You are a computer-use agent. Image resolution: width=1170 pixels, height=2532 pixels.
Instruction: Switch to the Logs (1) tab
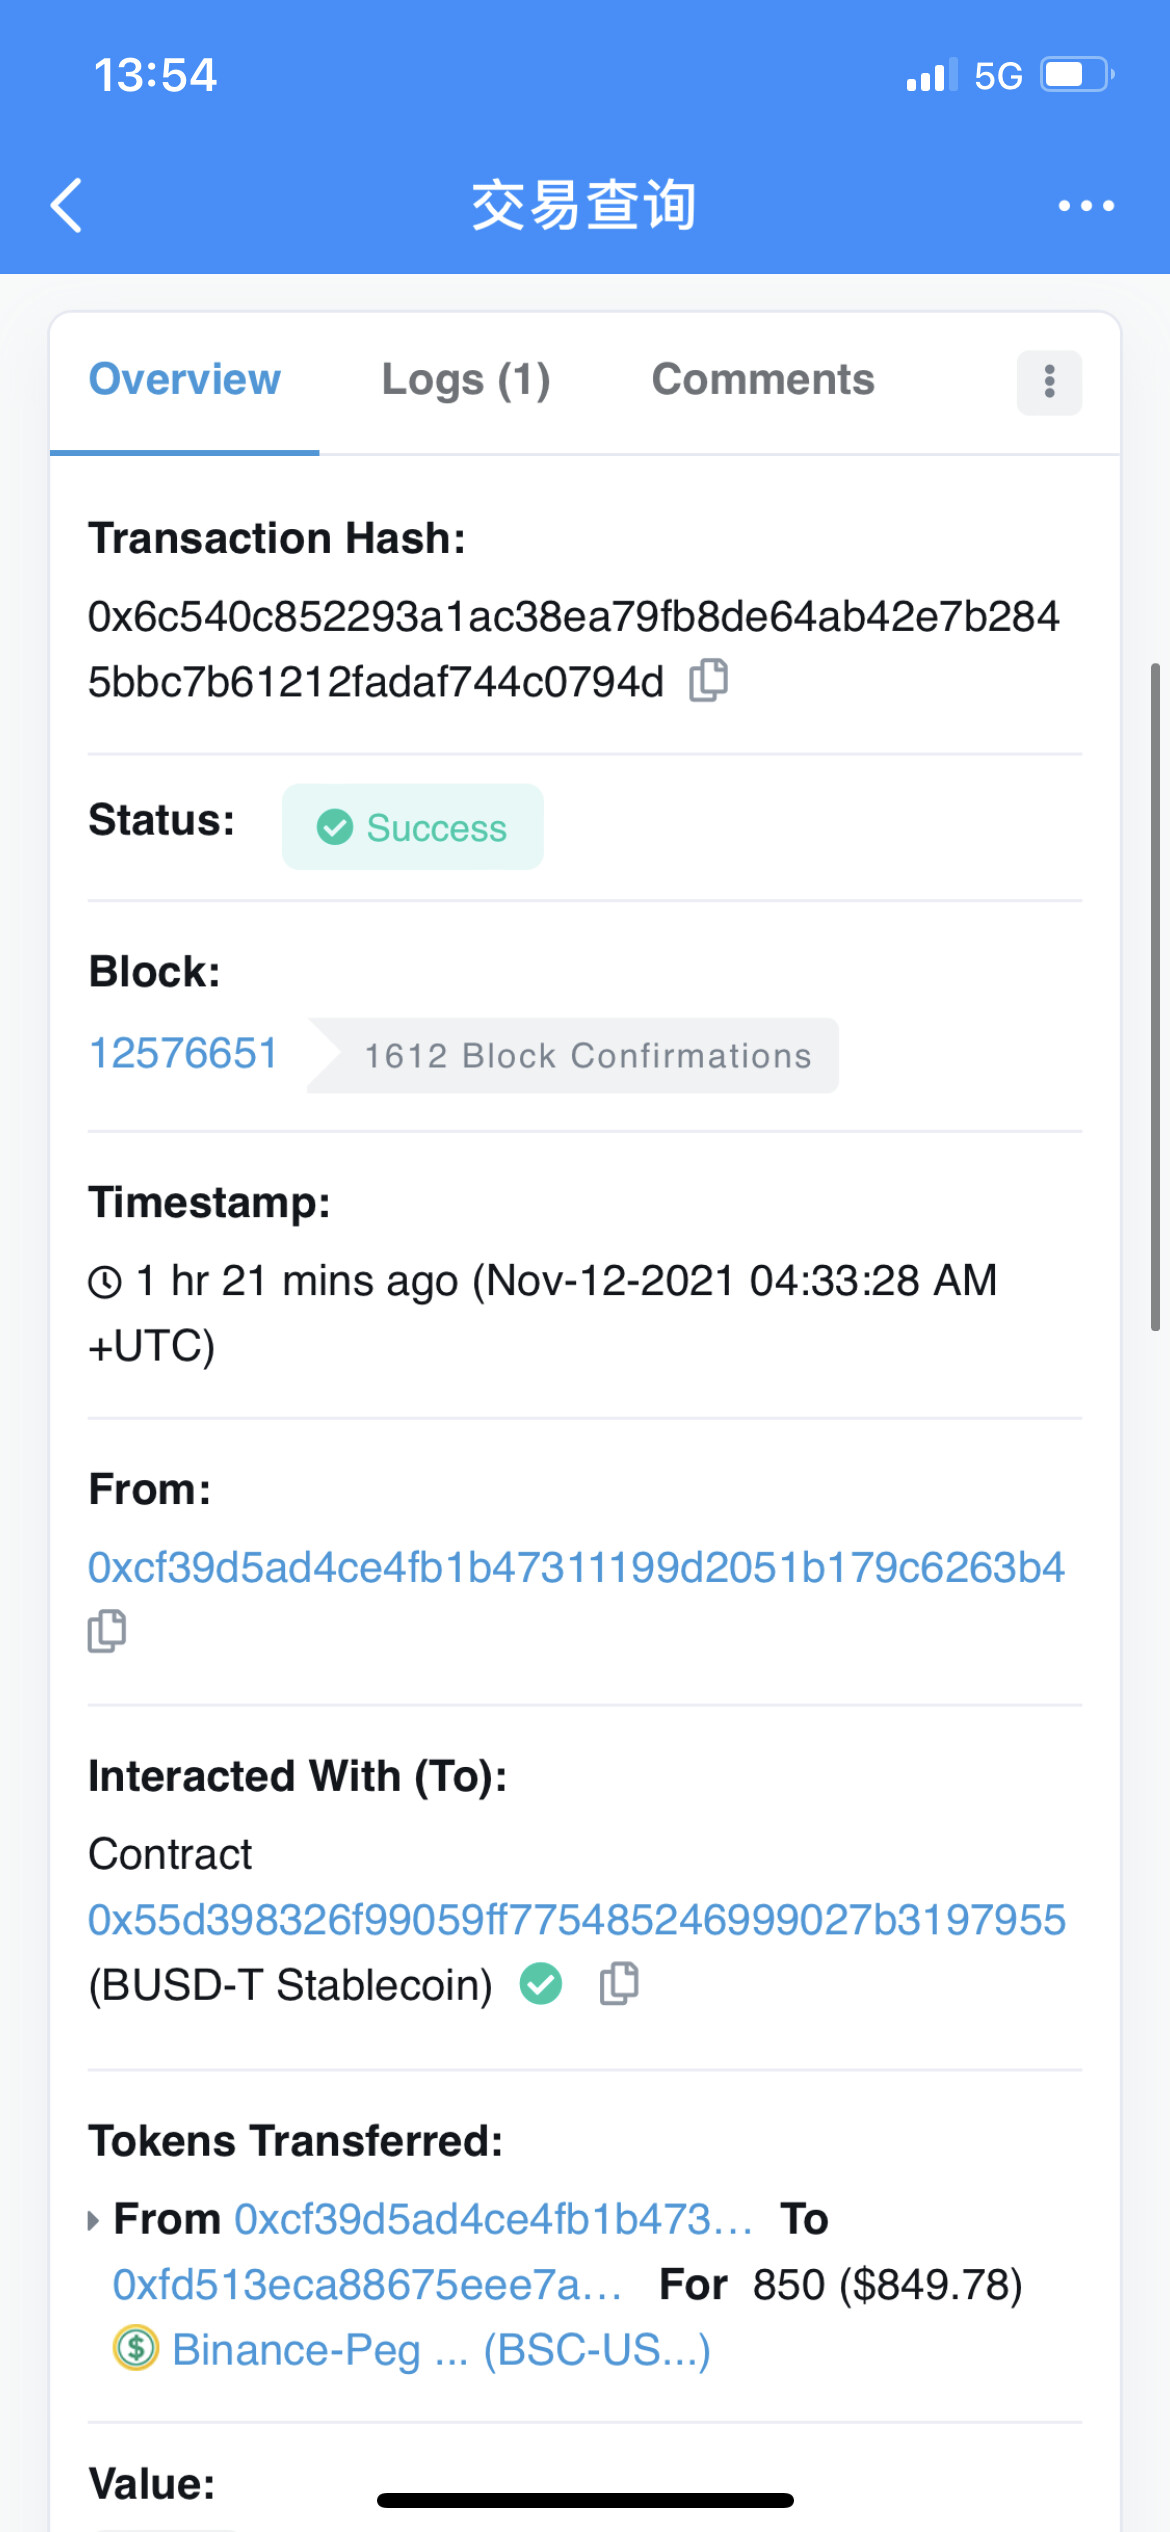(466, 380)
